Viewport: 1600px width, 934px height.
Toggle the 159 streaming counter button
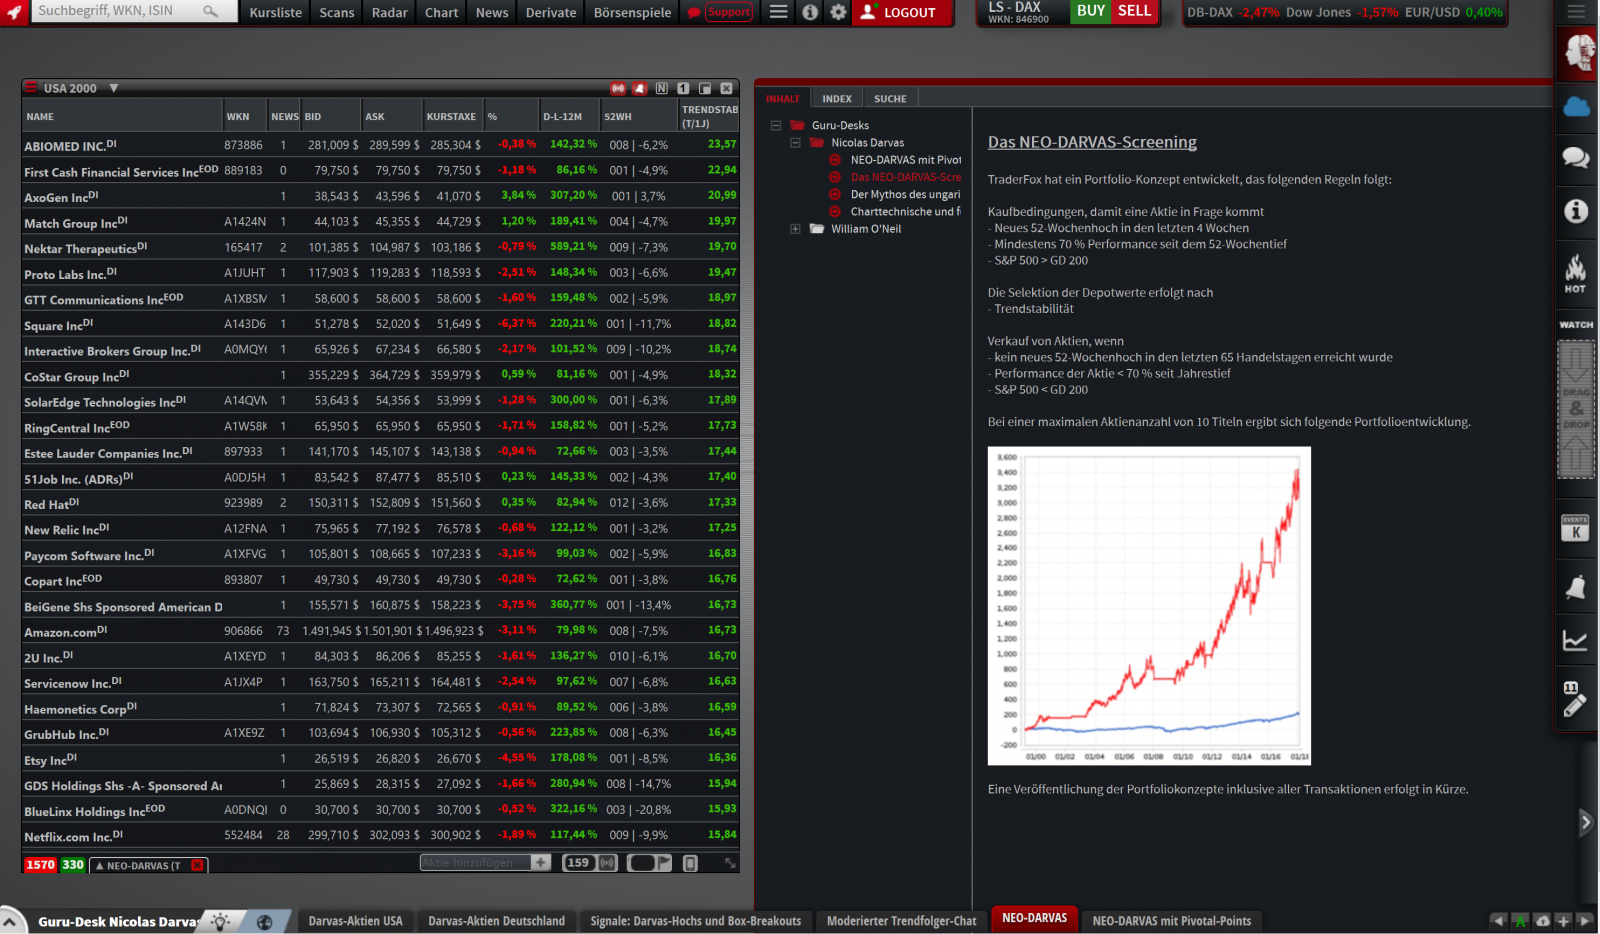click(590, 862)
